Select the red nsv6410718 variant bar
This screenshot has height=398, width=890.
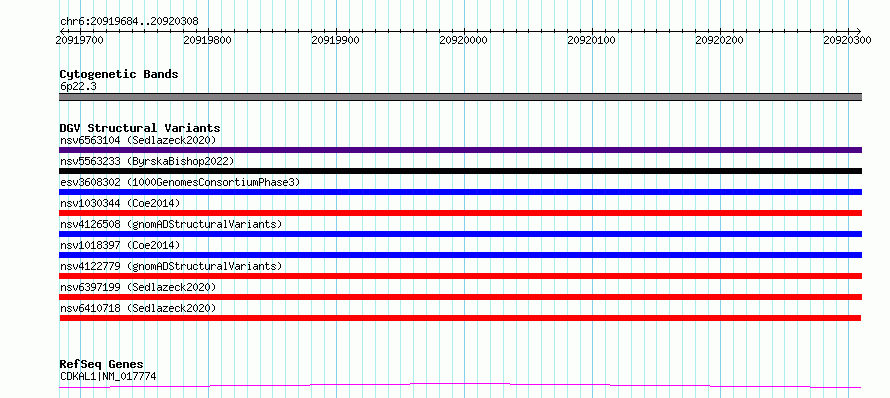pyautogui.click(x=460, y=318)
